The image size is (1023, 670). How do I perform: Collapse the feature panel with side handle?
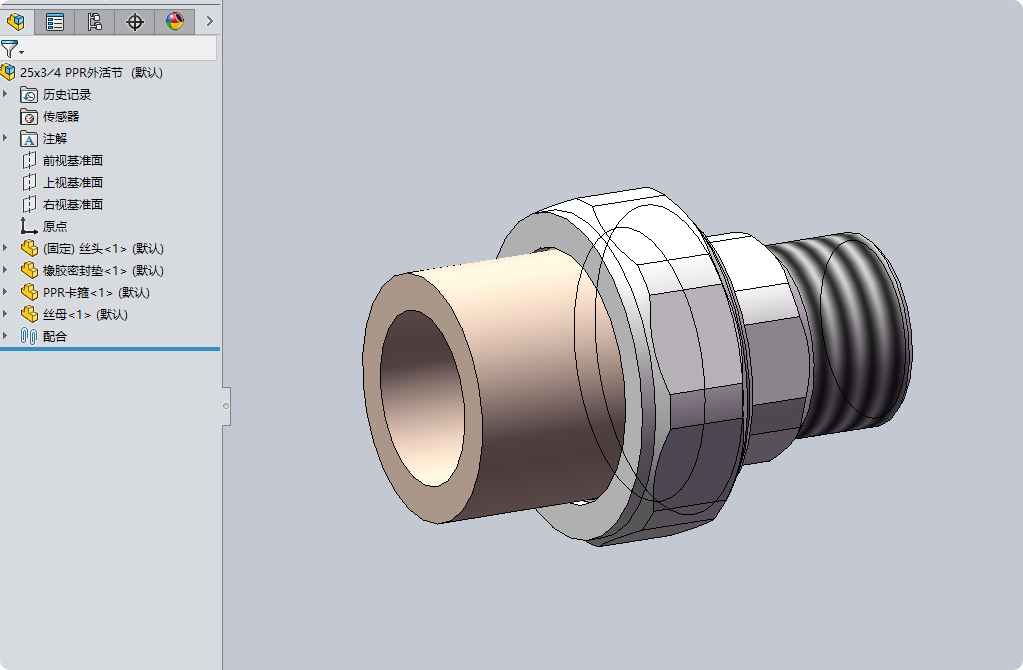[226, 406]
